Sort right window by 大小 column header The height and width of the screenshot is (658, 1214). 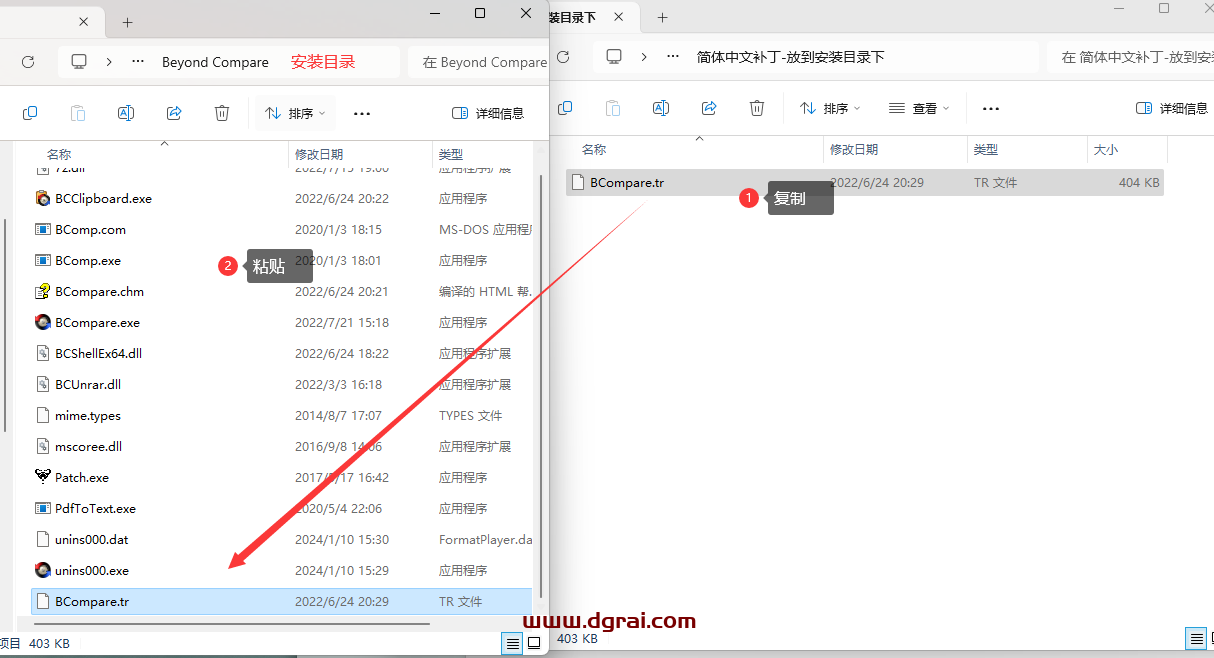1106,149
